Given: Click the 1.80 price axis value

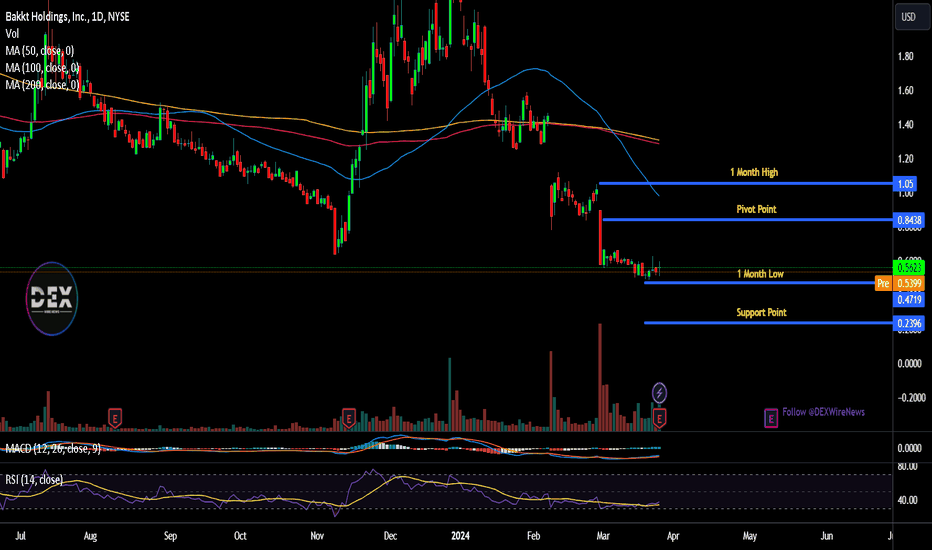Looking at the screenshot, I should click(906, 56).
